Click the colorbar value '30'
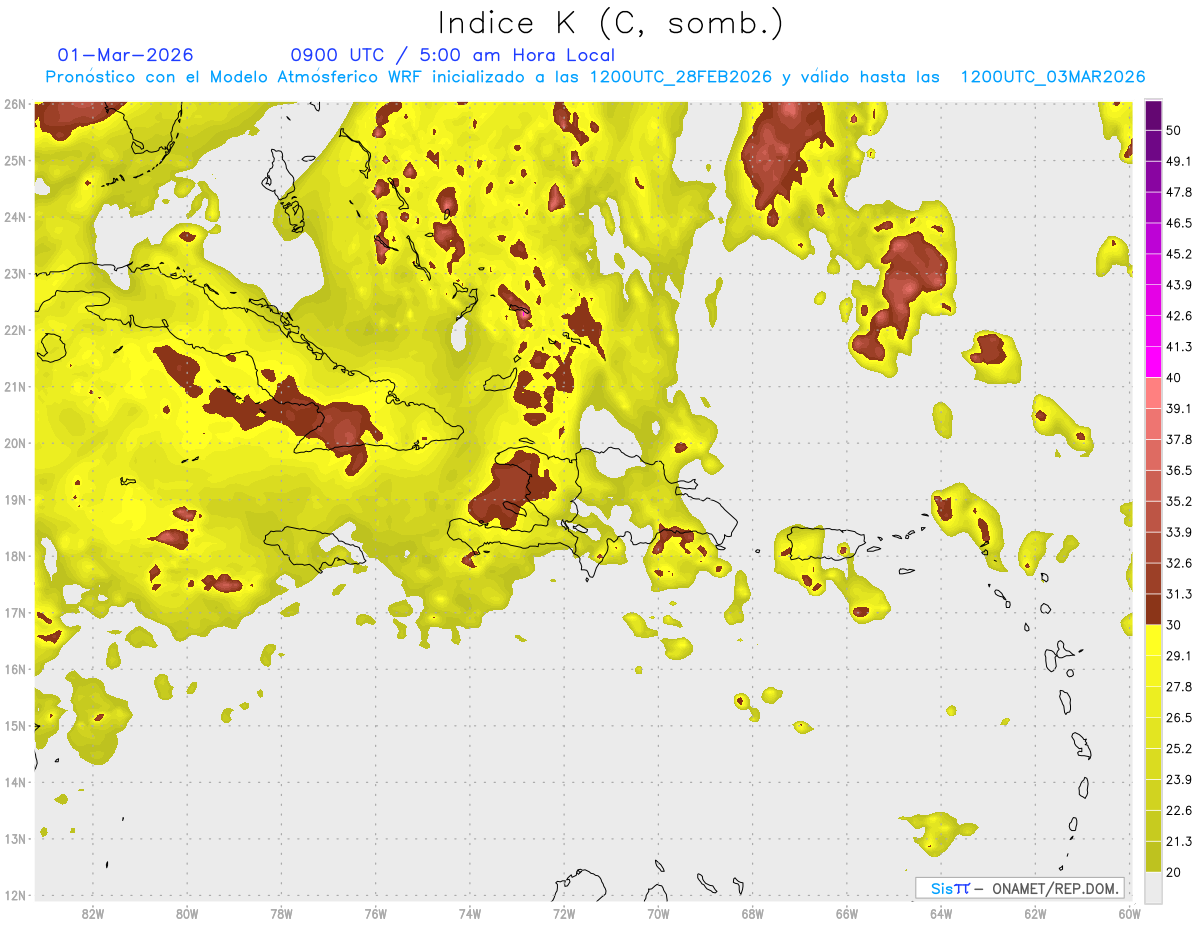The width and height of the screenshot is (1200, 927). click(x=1174, y=625)
